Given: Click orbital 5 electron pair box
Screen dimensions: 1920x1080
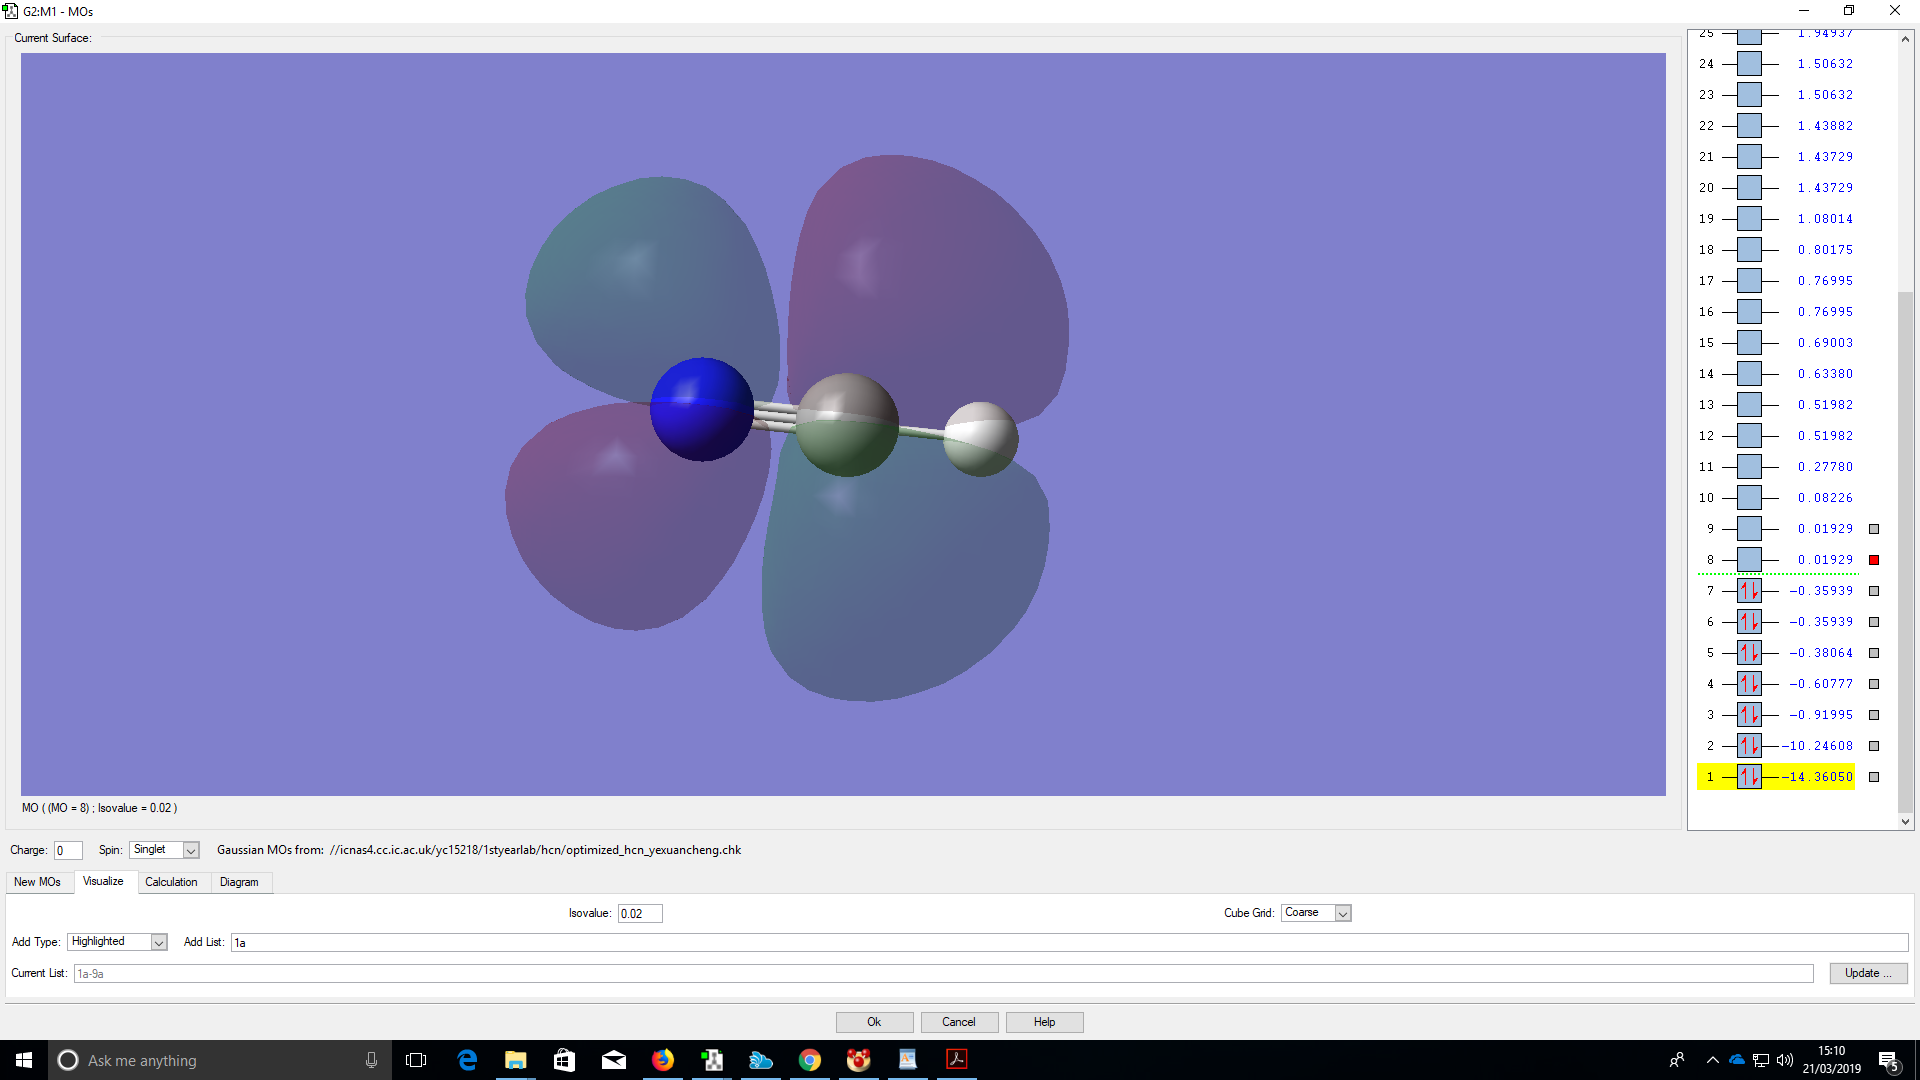Looking at the screenshot, I should coord(1749,653).
